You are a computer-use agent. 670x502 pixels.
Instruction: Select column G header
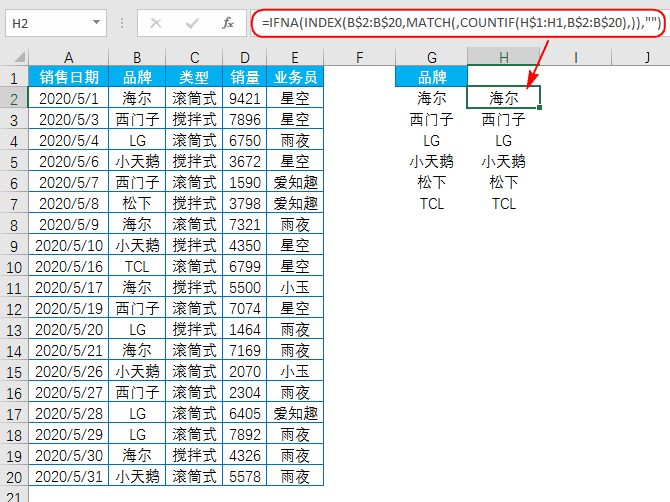click(x=432, y=57)
